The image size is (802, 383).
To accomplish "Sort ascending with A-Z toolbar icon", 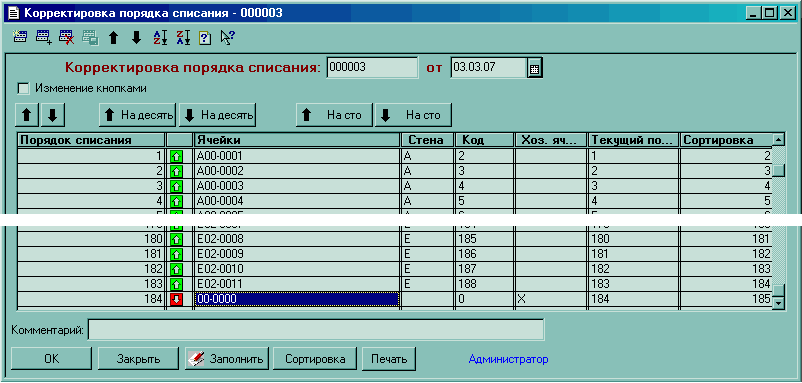I will coord(160,38).
